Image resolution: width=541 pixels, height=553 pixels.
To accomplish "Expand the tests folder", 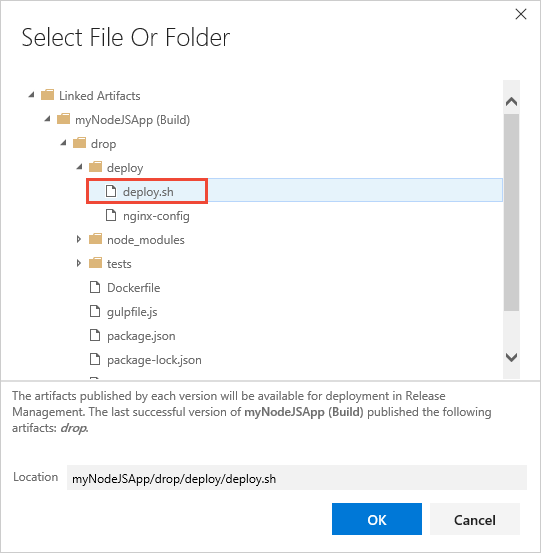I will point(79,263).
